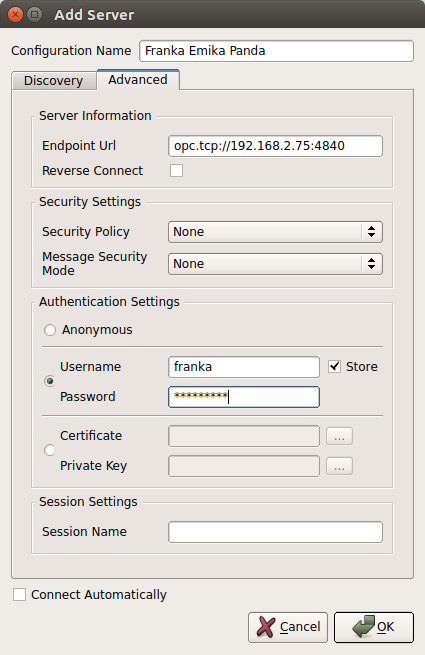425x655 pixels.
Task: Focus the Configuration Name field
Action: 277,51
